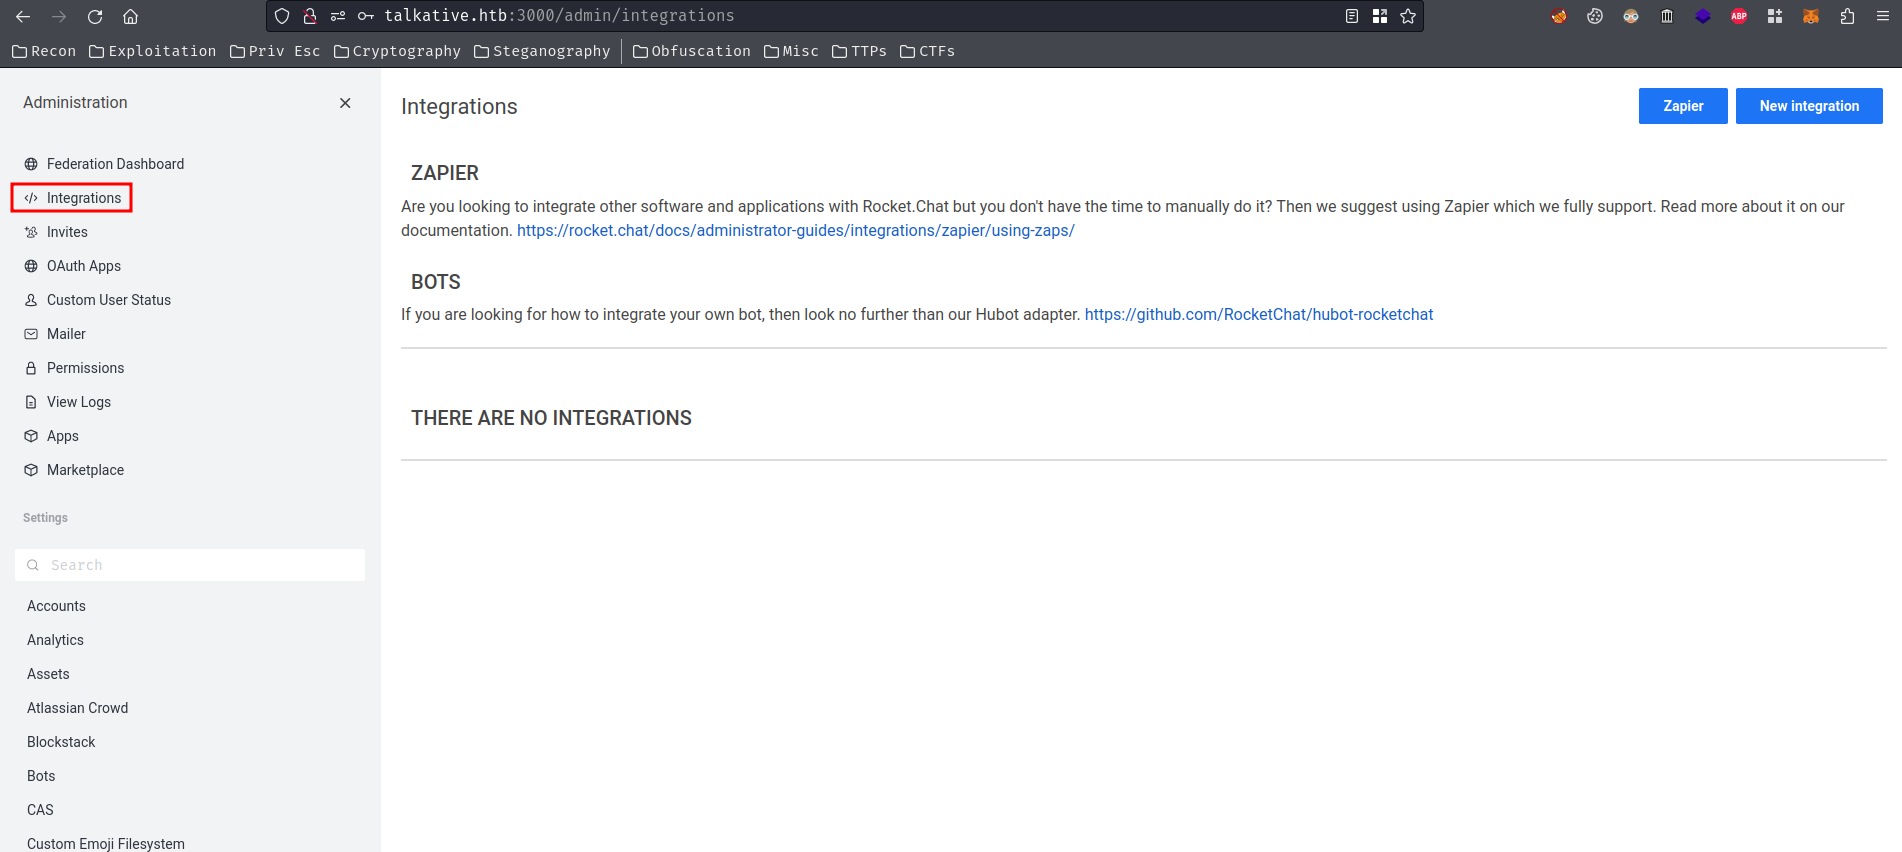The width and height of the screenshot is (1902, 852).
Task: Click the View Logs document icon
Action: coord(31,402)
